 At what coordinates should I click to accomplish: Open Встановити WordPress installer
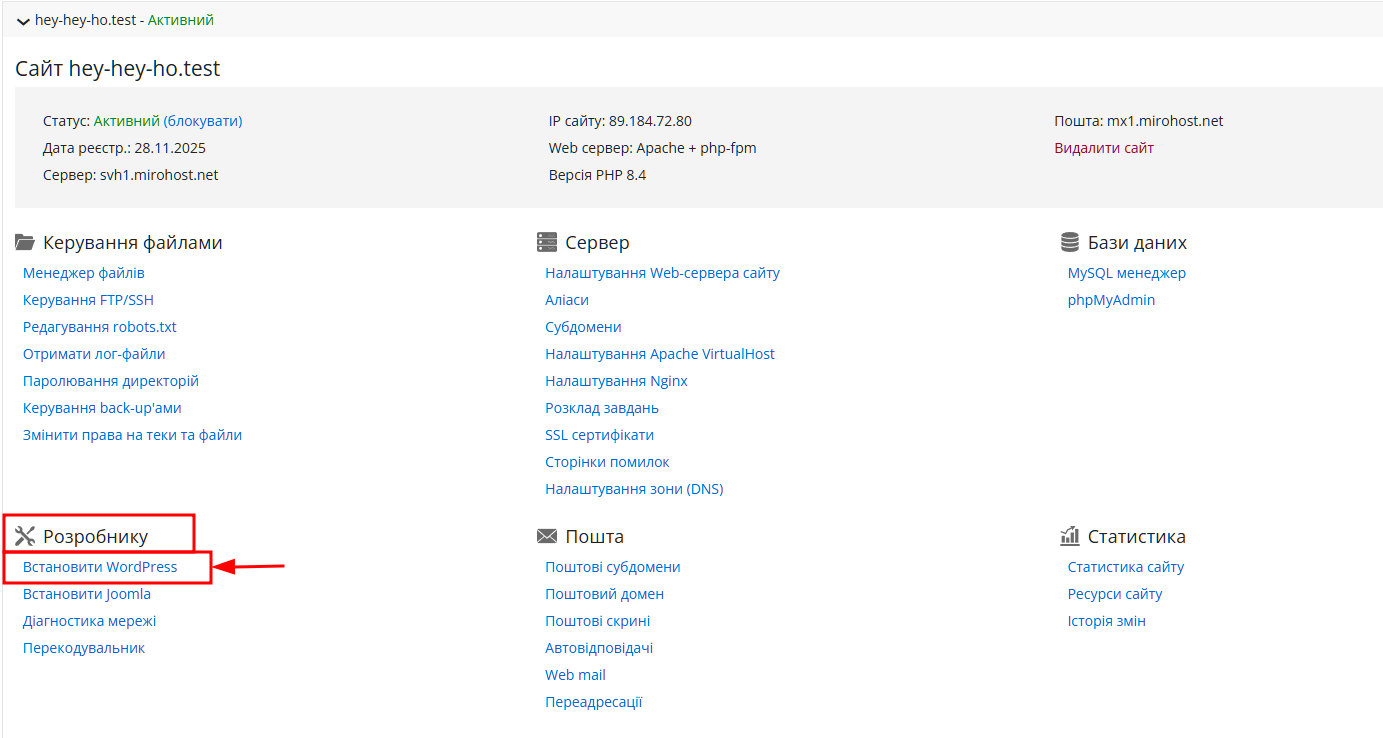pyautogui.click(x=98, y=566)
